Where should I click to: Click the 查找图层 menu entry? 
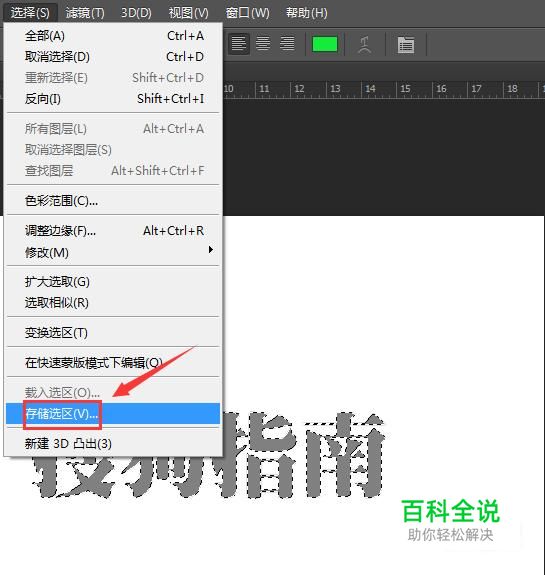pos(113,171)
